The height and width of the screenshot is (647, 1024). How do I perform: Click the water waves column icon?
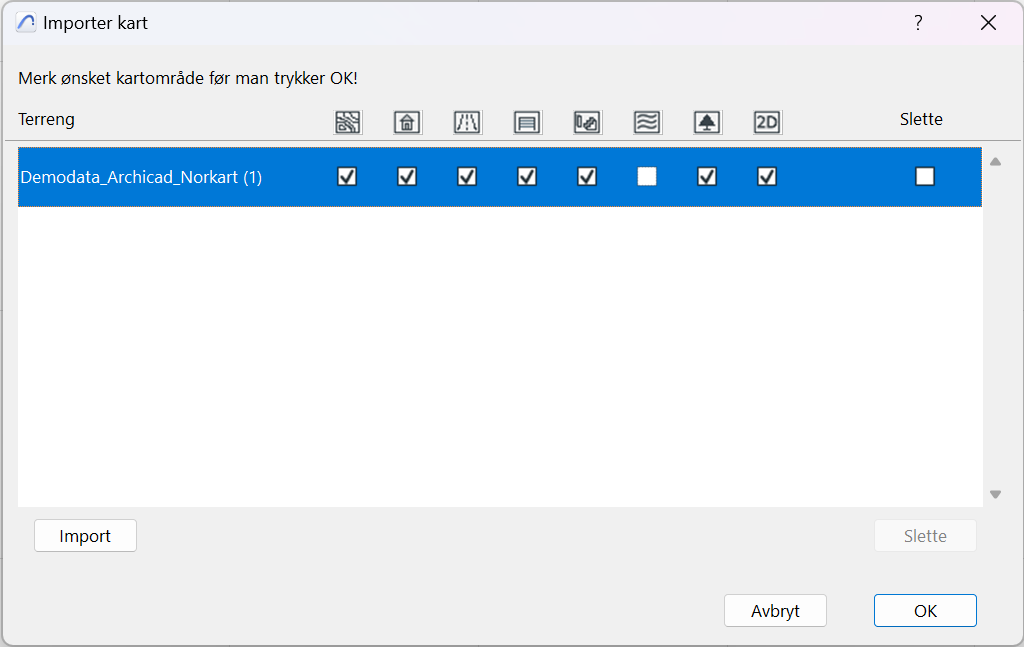pos(647,122)
